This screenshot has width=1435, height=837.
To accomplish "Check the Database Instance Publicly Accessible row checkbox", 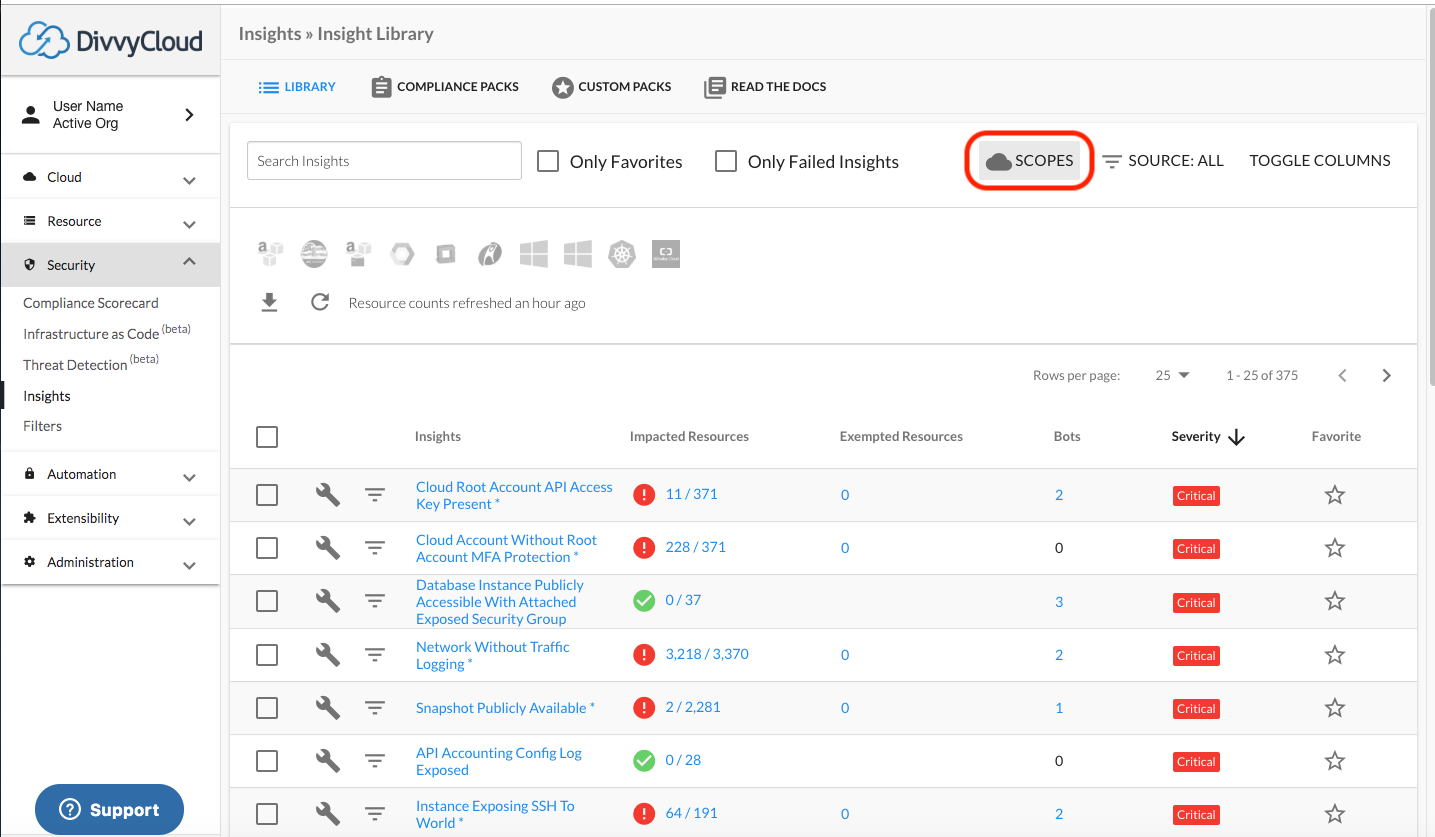I will pyautogui.click(x=267, y=601).
